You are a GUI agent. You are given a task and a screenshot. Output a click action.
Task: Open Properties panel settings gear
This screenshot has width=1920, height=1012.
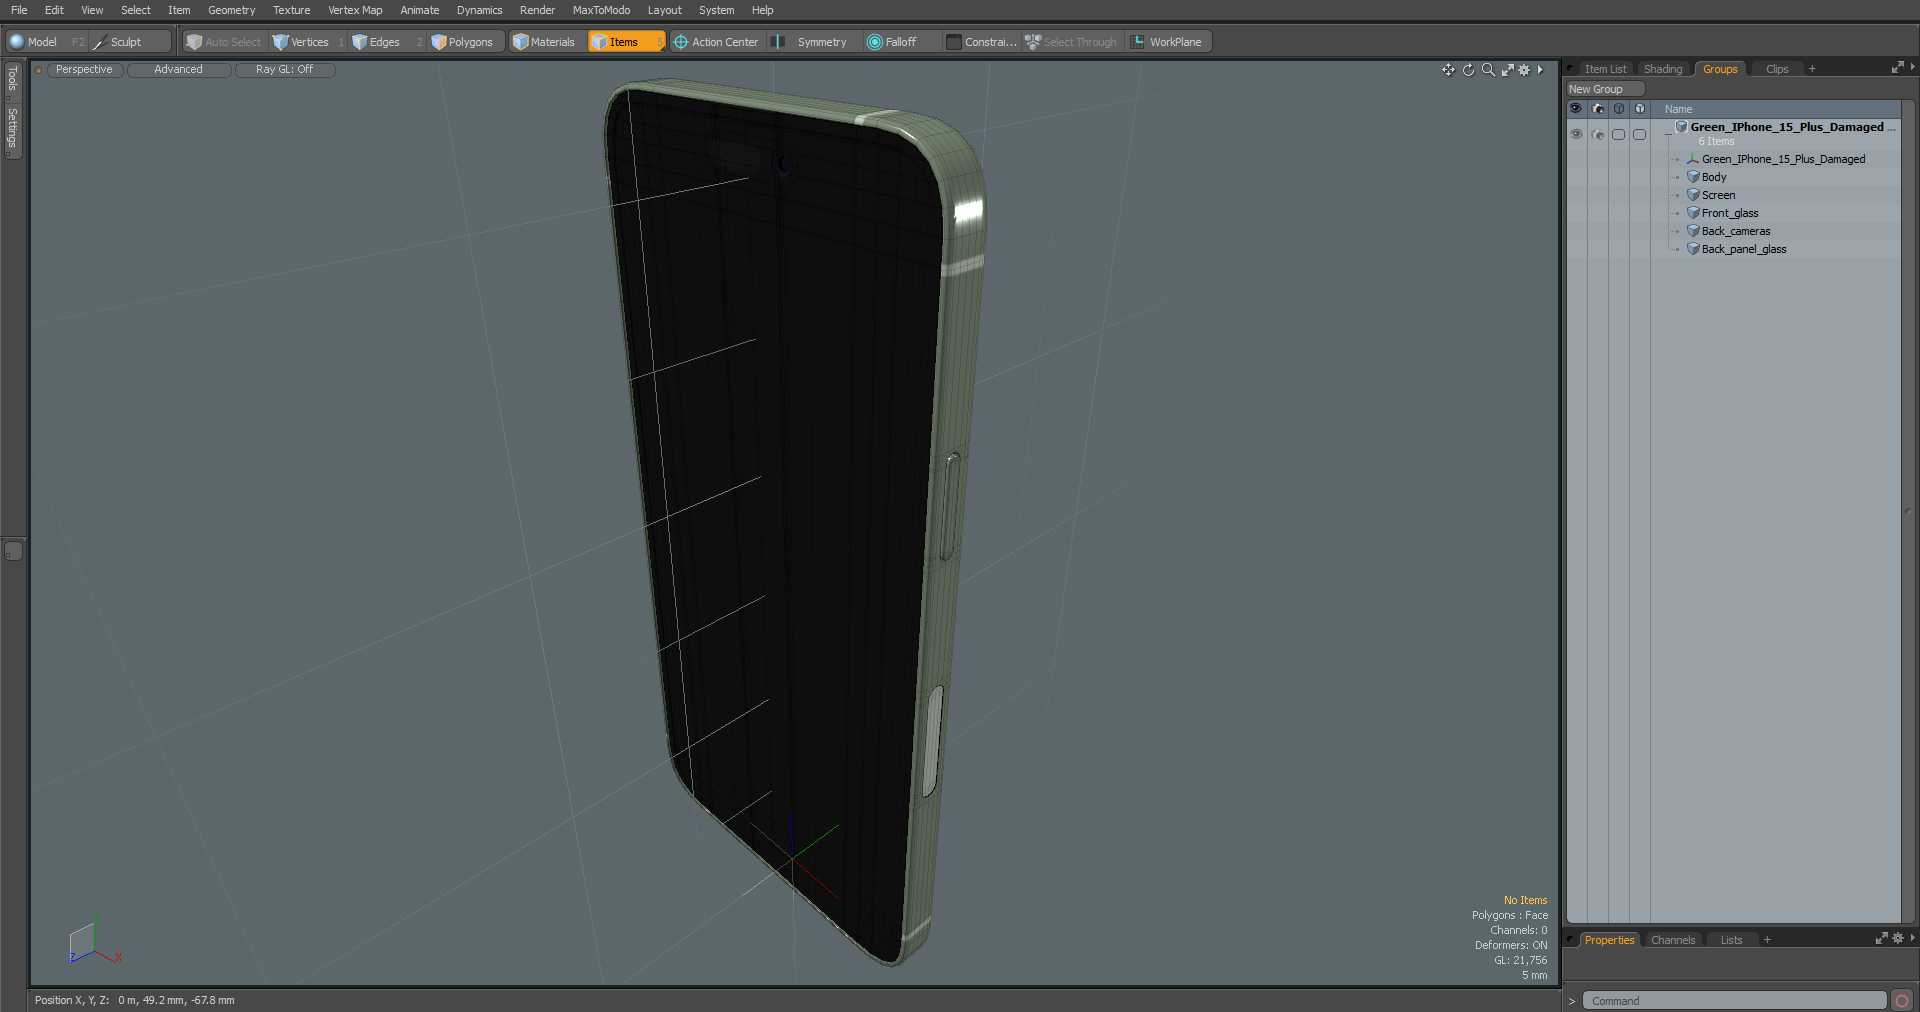pyautogui.click(x=1898, y=938)
